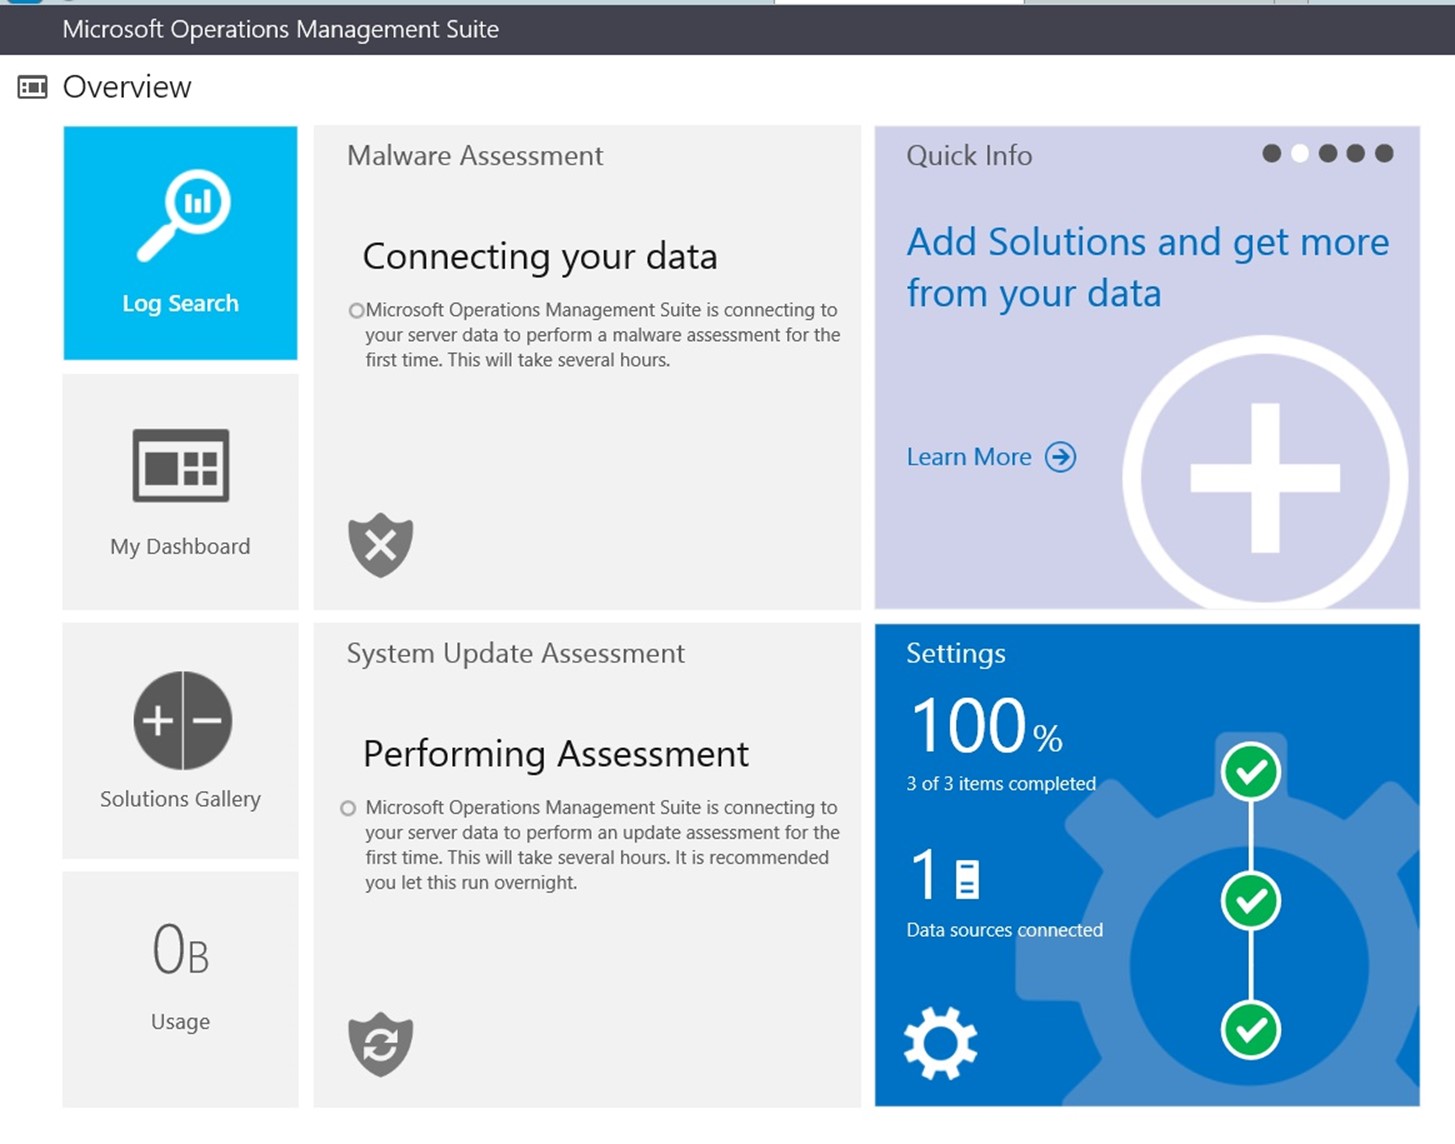Open the Solutions Gallery plus-minus icon

[x=183, y=720]
